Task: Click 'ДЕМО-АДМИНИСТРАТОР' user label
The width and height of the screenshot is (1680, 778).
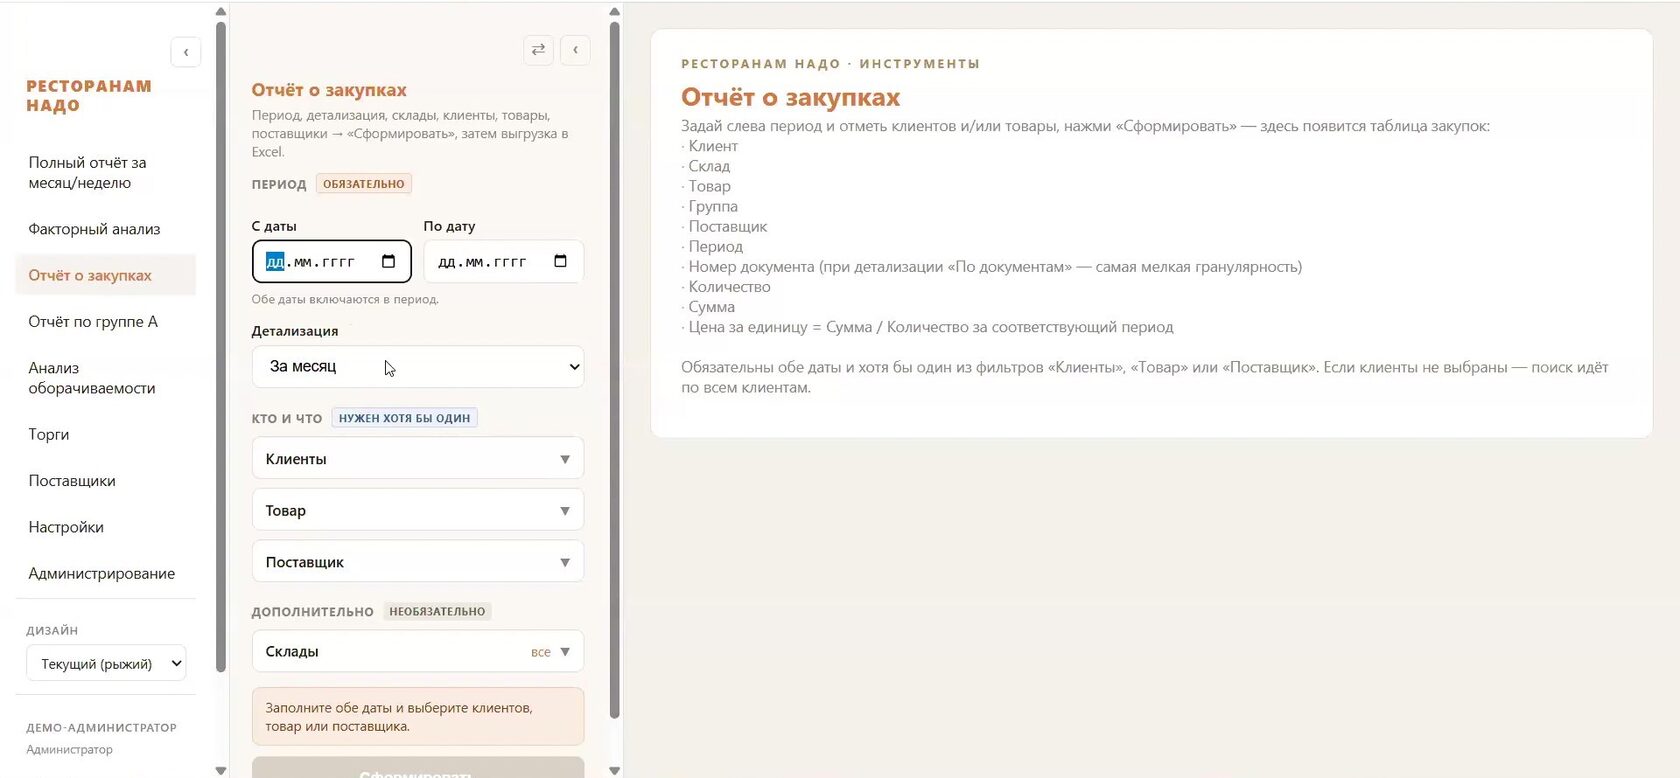Action: pyautogui.click(x=101, y=728)
